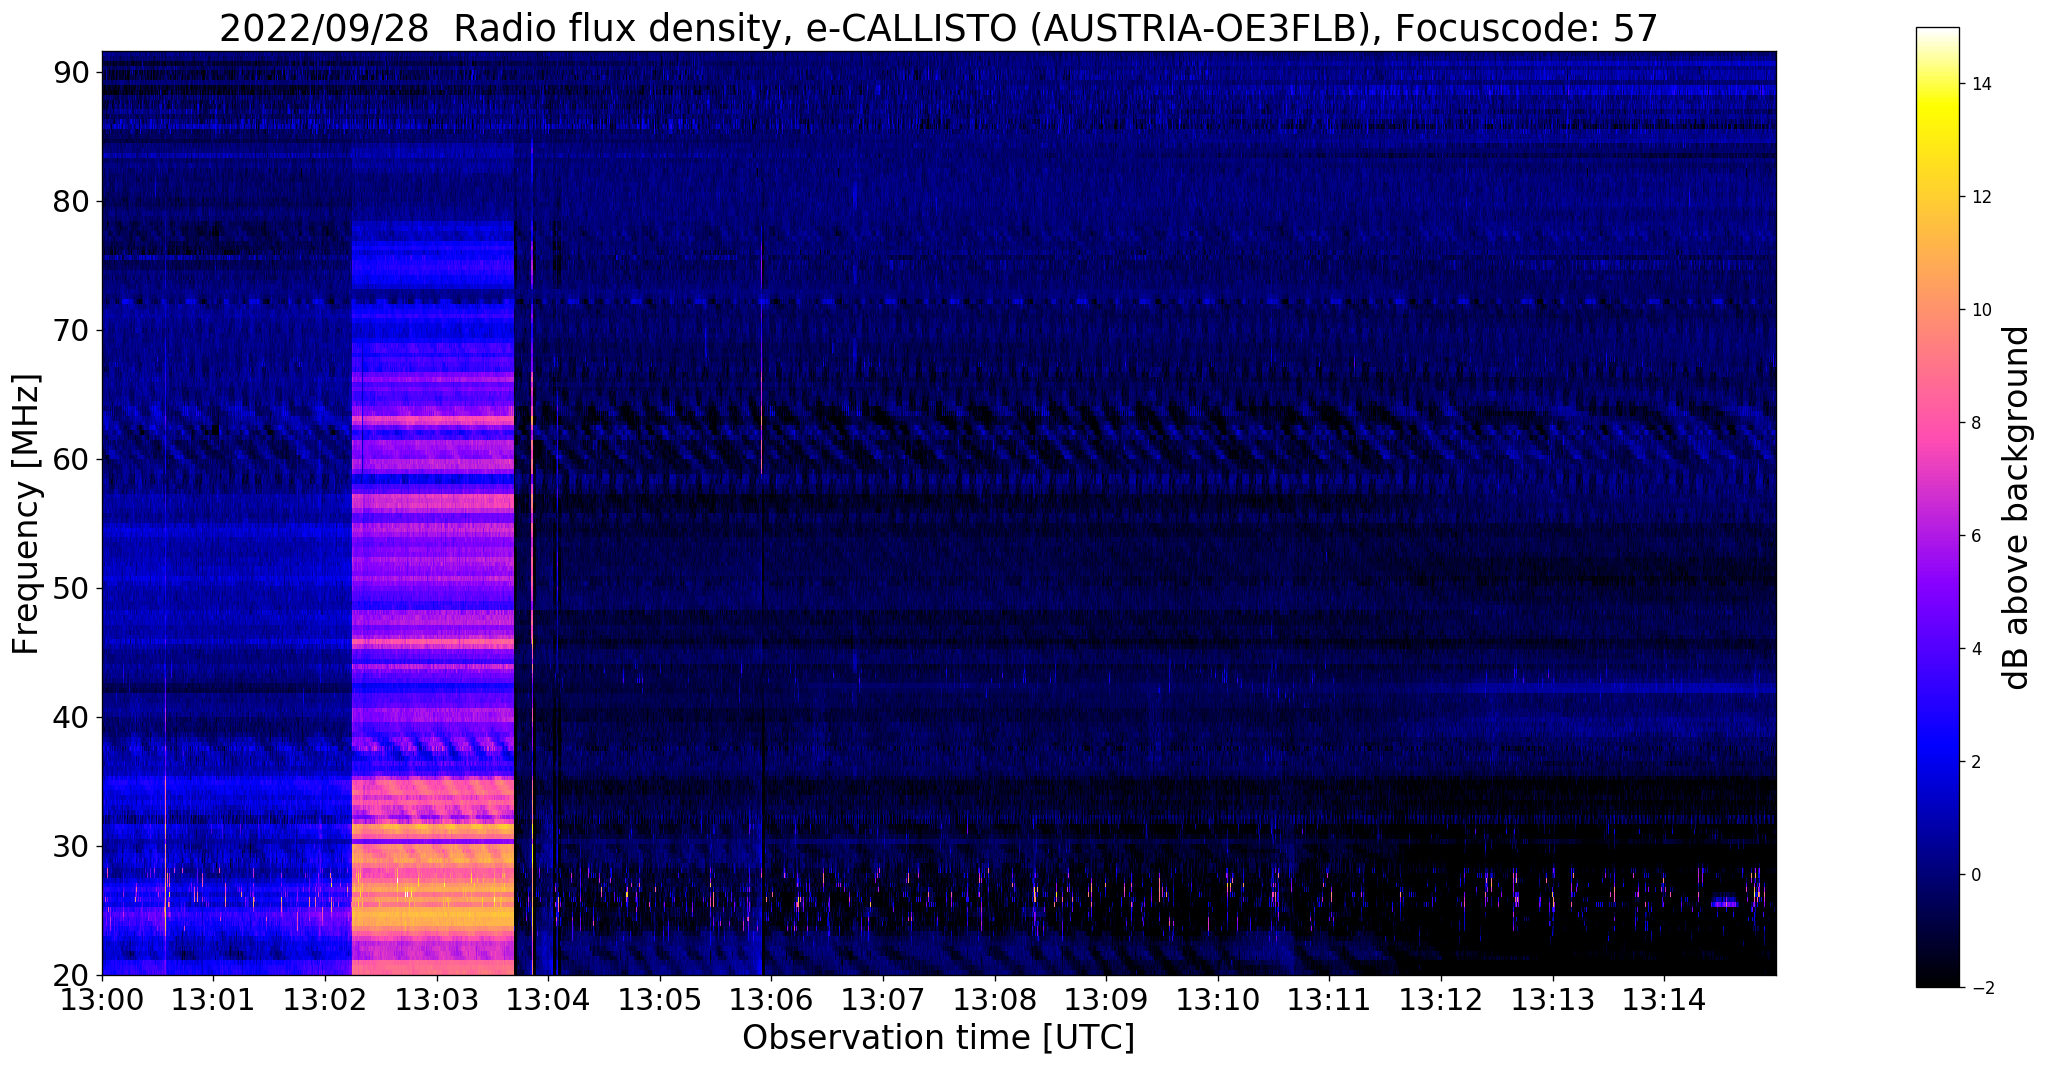Click the 13:14 time tick label
Screen dimensions: 2047x1067
1665,998
